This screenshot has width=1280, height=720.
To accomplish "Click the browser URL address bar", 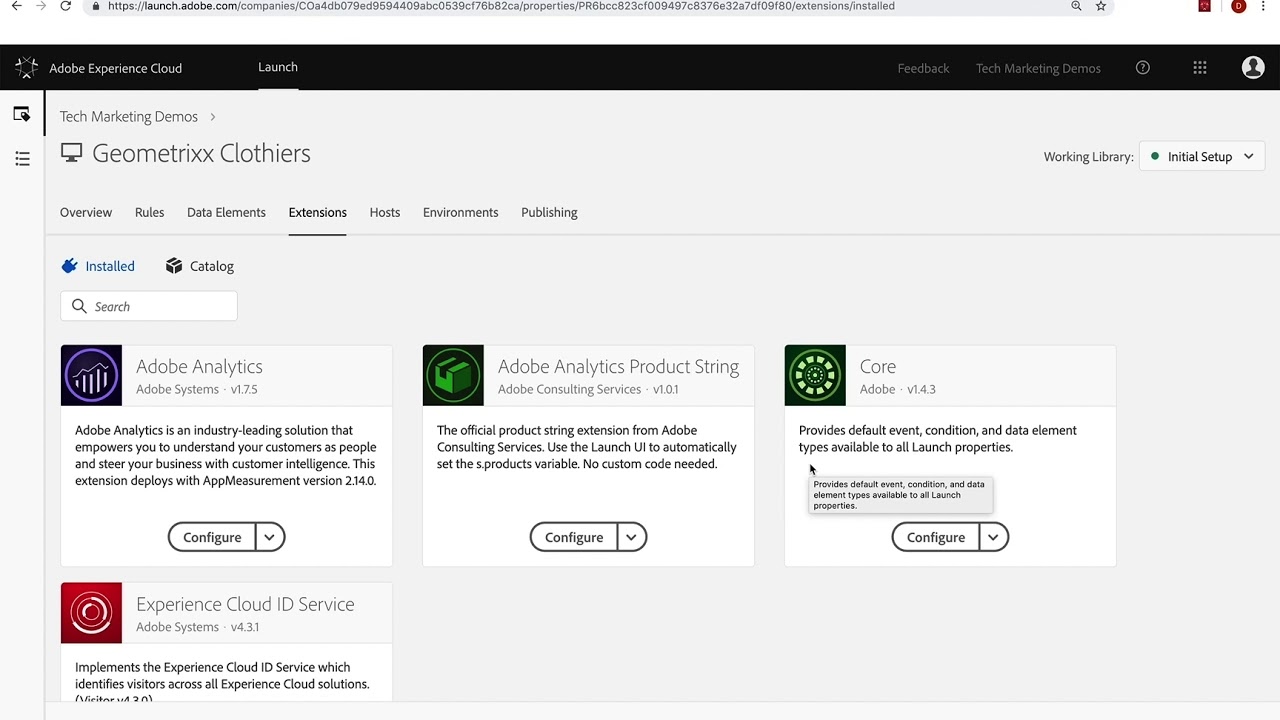I will click(x=500, y=6).
